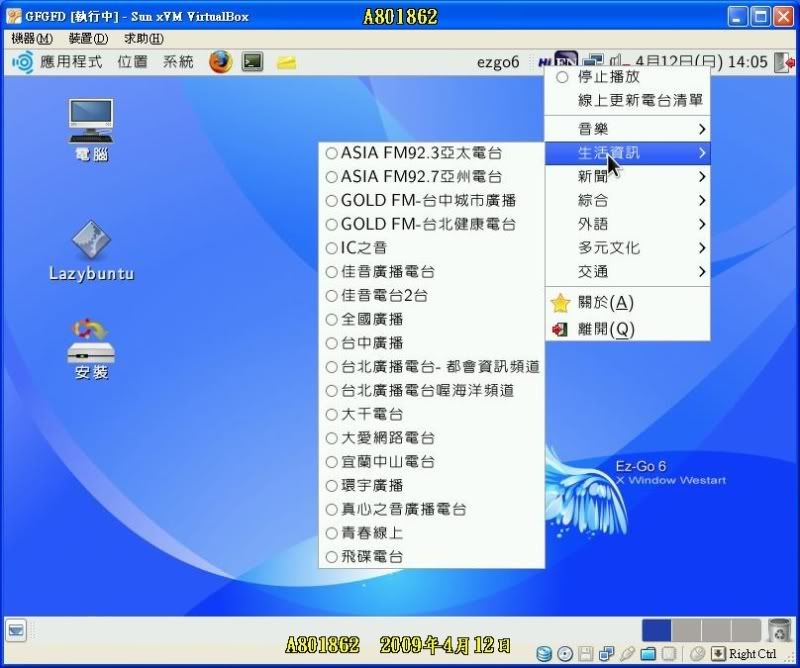This screenshot has height=668, width=800.
Task: Click the VirtualBox CD/DVD status icon
Action: click(565, 654)
